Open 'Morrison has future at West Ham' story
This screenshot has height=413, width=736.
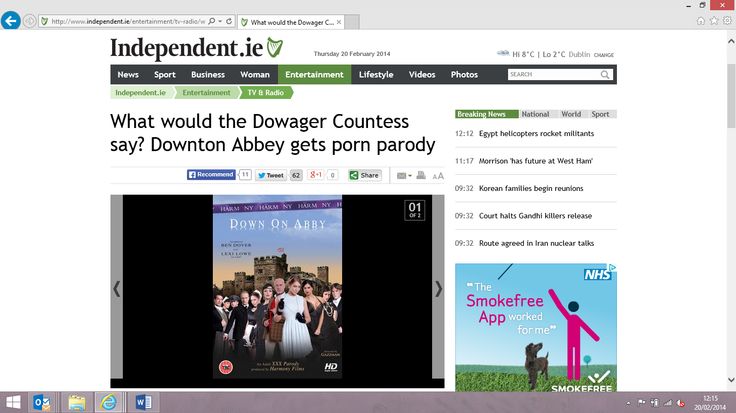[536, 161]
